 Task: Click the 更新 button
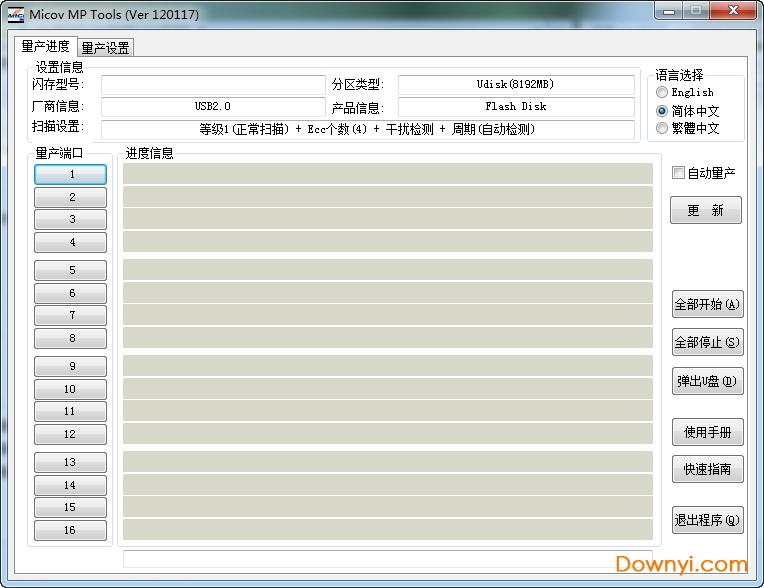[706, 210]
